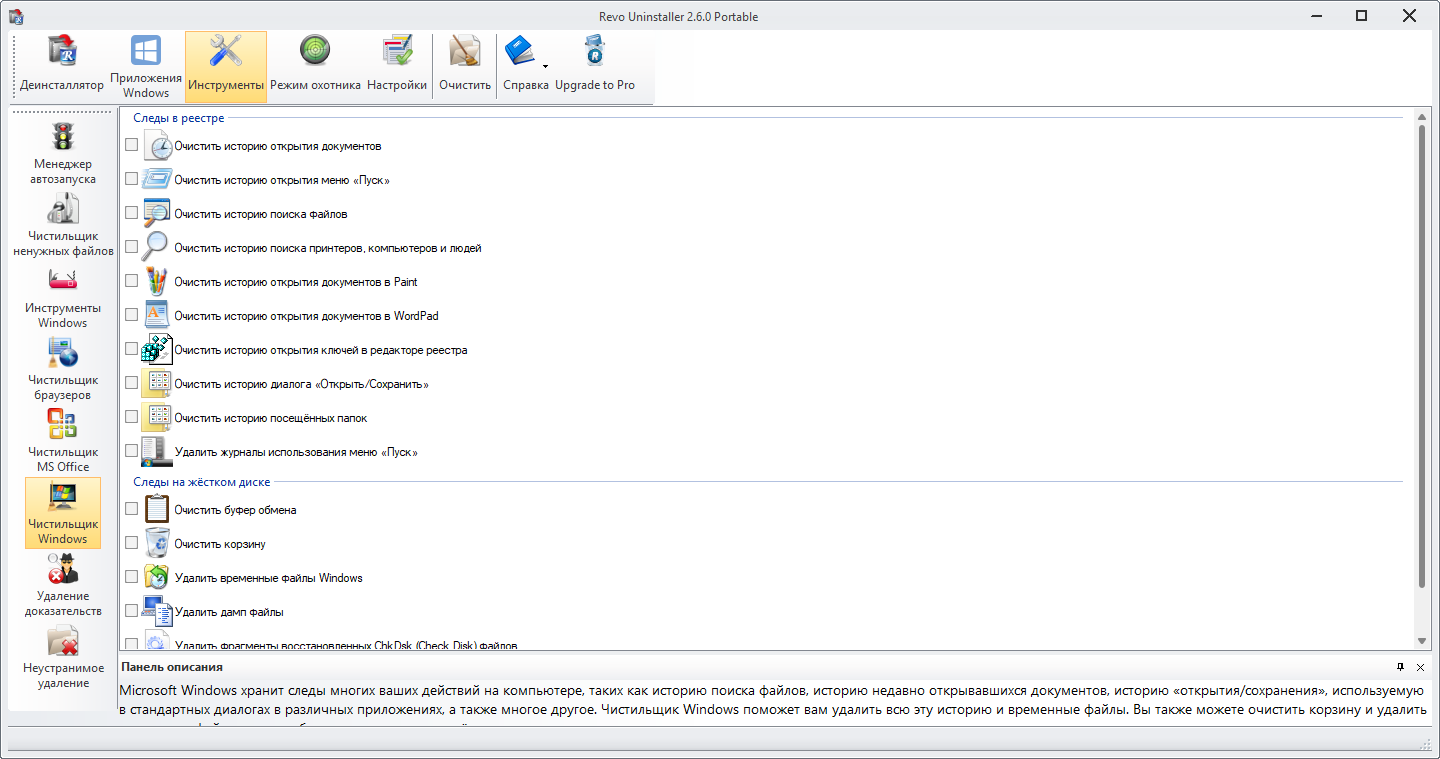Click the clock icon by document history
The height and width of the screenshot is (759, 1440).
pyautogui.click(x=157, y=145)
